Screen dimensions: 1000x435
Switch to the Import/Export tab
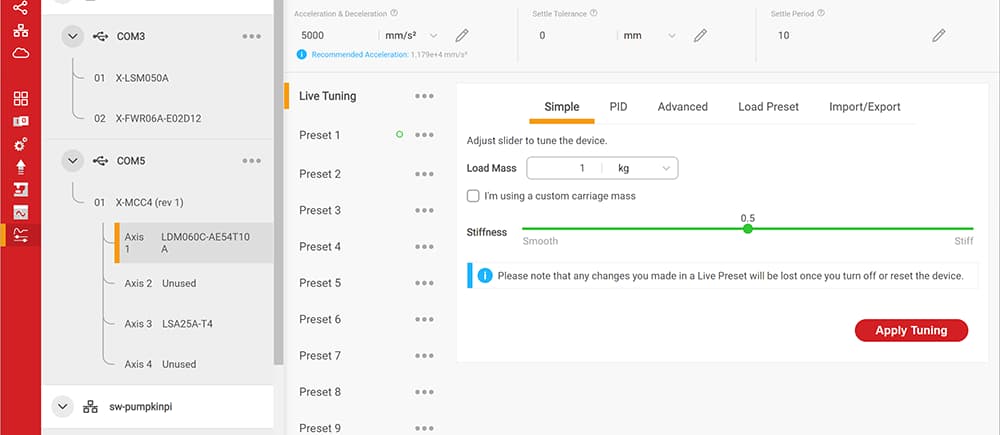(864, 107)
